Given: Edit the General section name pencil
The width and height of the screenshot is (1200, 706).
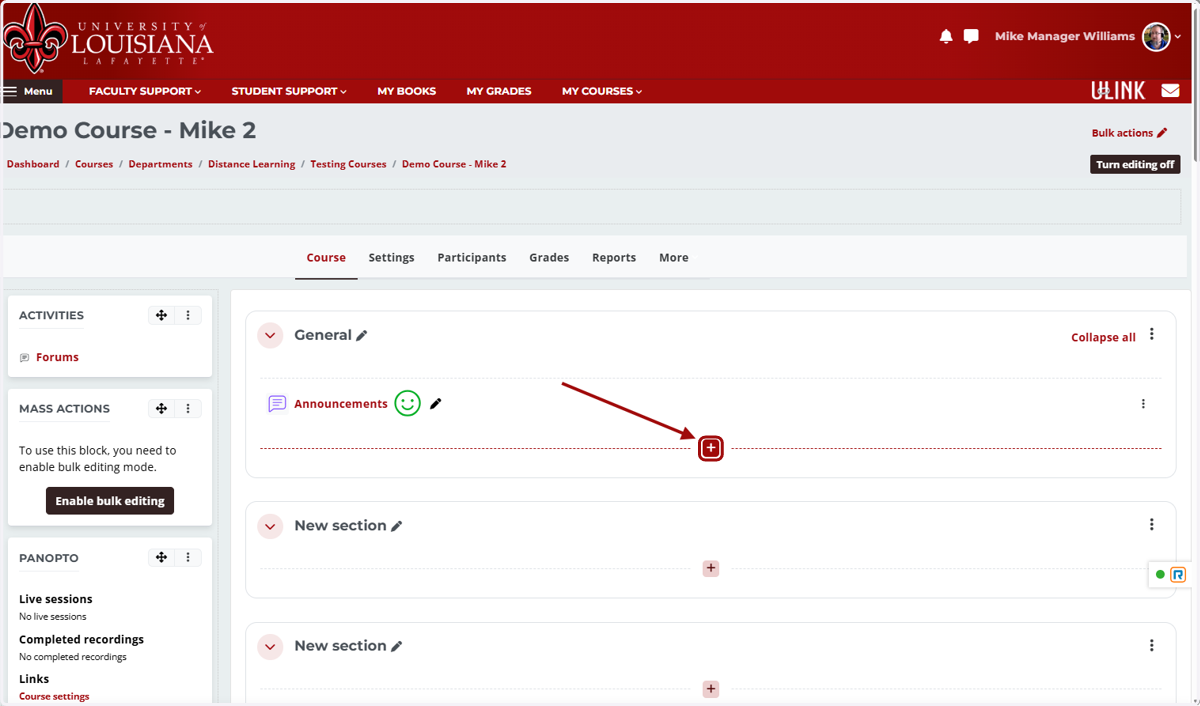Looking at the screenshot, I should click(362, 336).
